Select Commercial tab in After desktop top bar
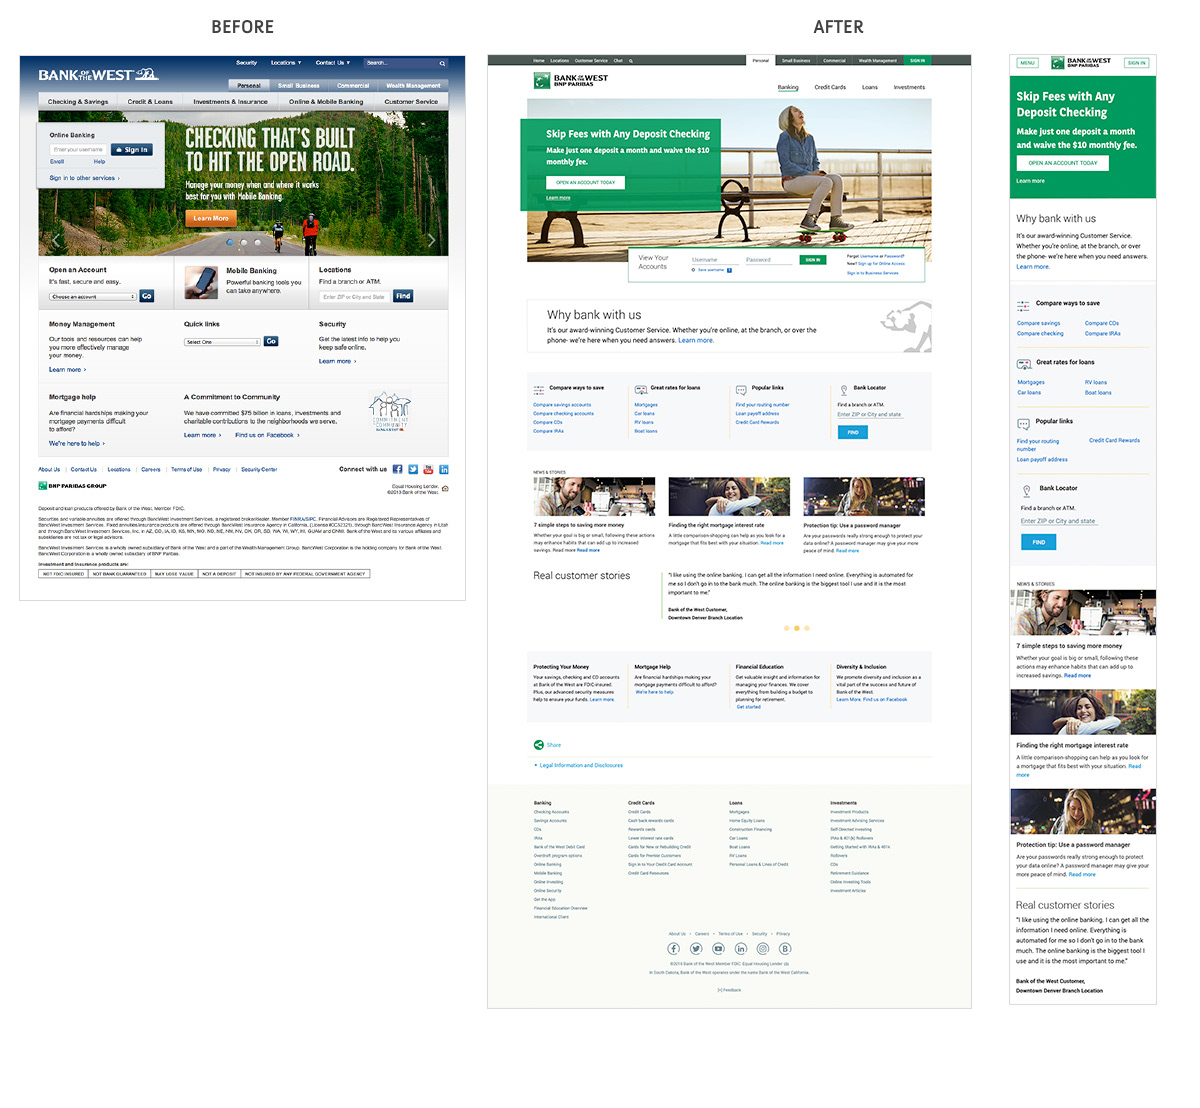The width and height of the screenshot is (1200, 1108). (834, 60)
